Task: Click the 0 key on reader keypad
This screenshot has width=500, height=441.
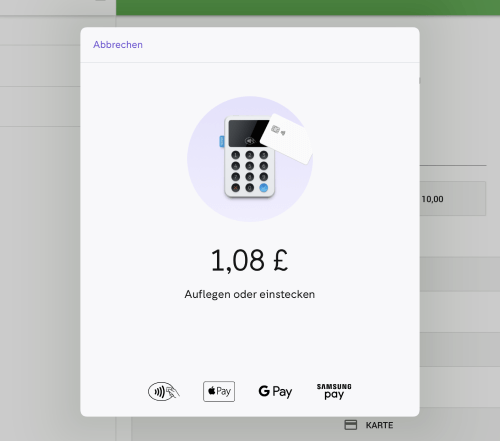Action: click(x=250, y=188)
